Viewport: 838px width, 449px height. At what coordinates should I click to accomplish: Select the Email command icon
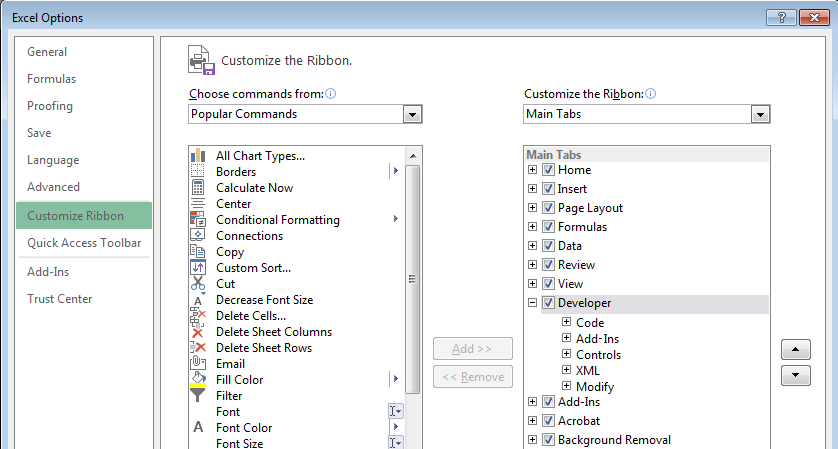coord(197,363)
